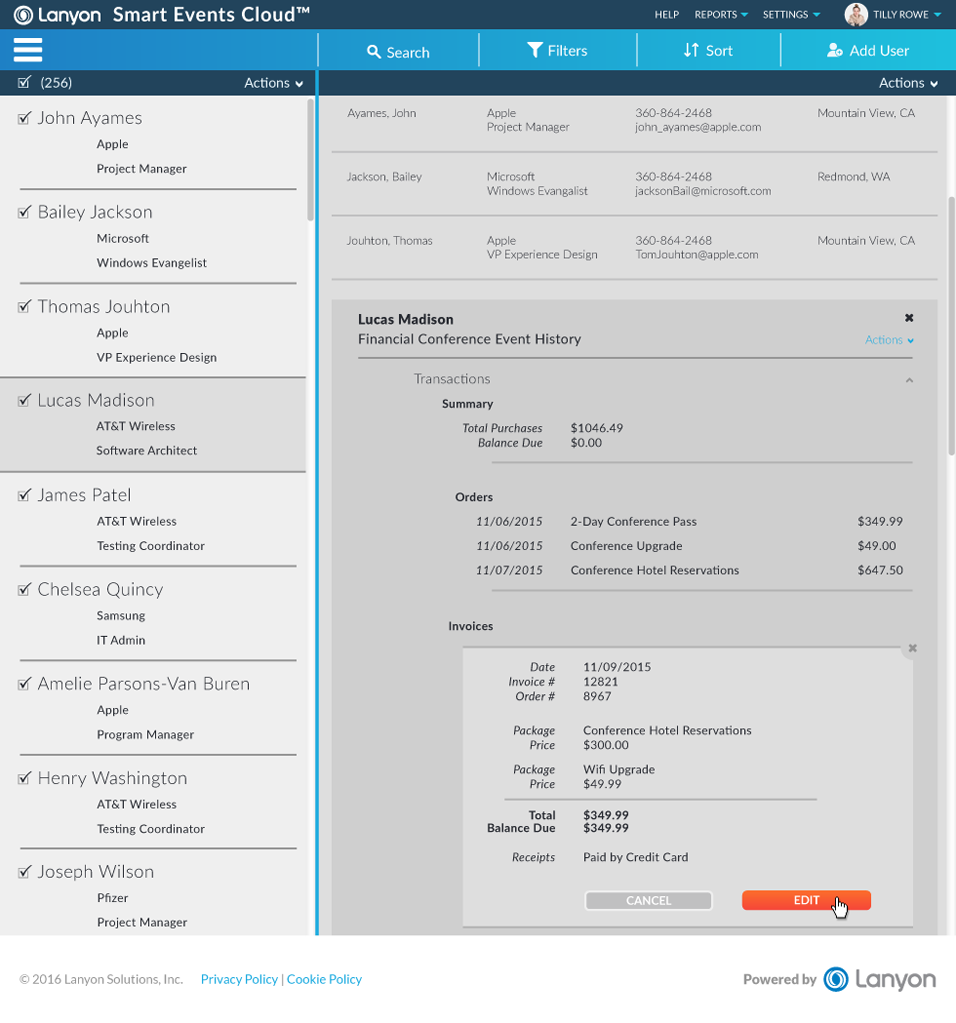Click Windows Evangelist title under Bailey Jackson

pos(151,263)
